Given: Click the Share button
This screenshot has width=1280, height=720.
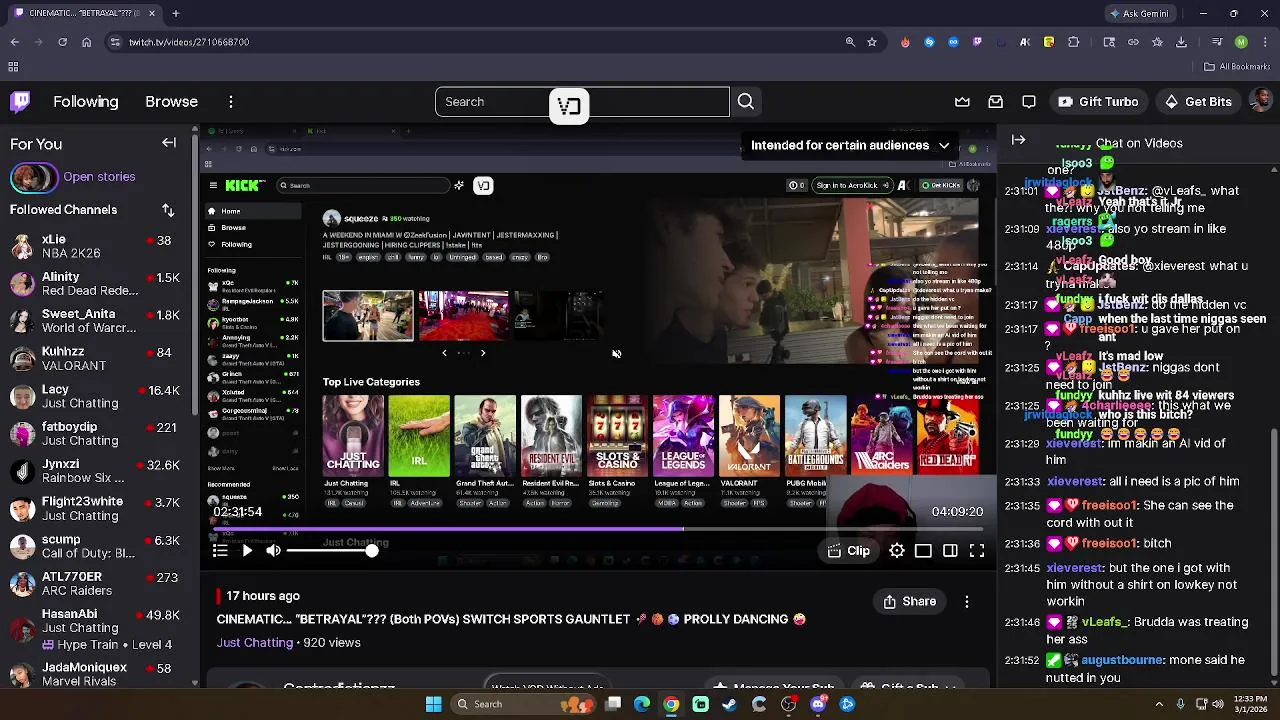Looking at the screenshot, I should (x=910, y=601).
